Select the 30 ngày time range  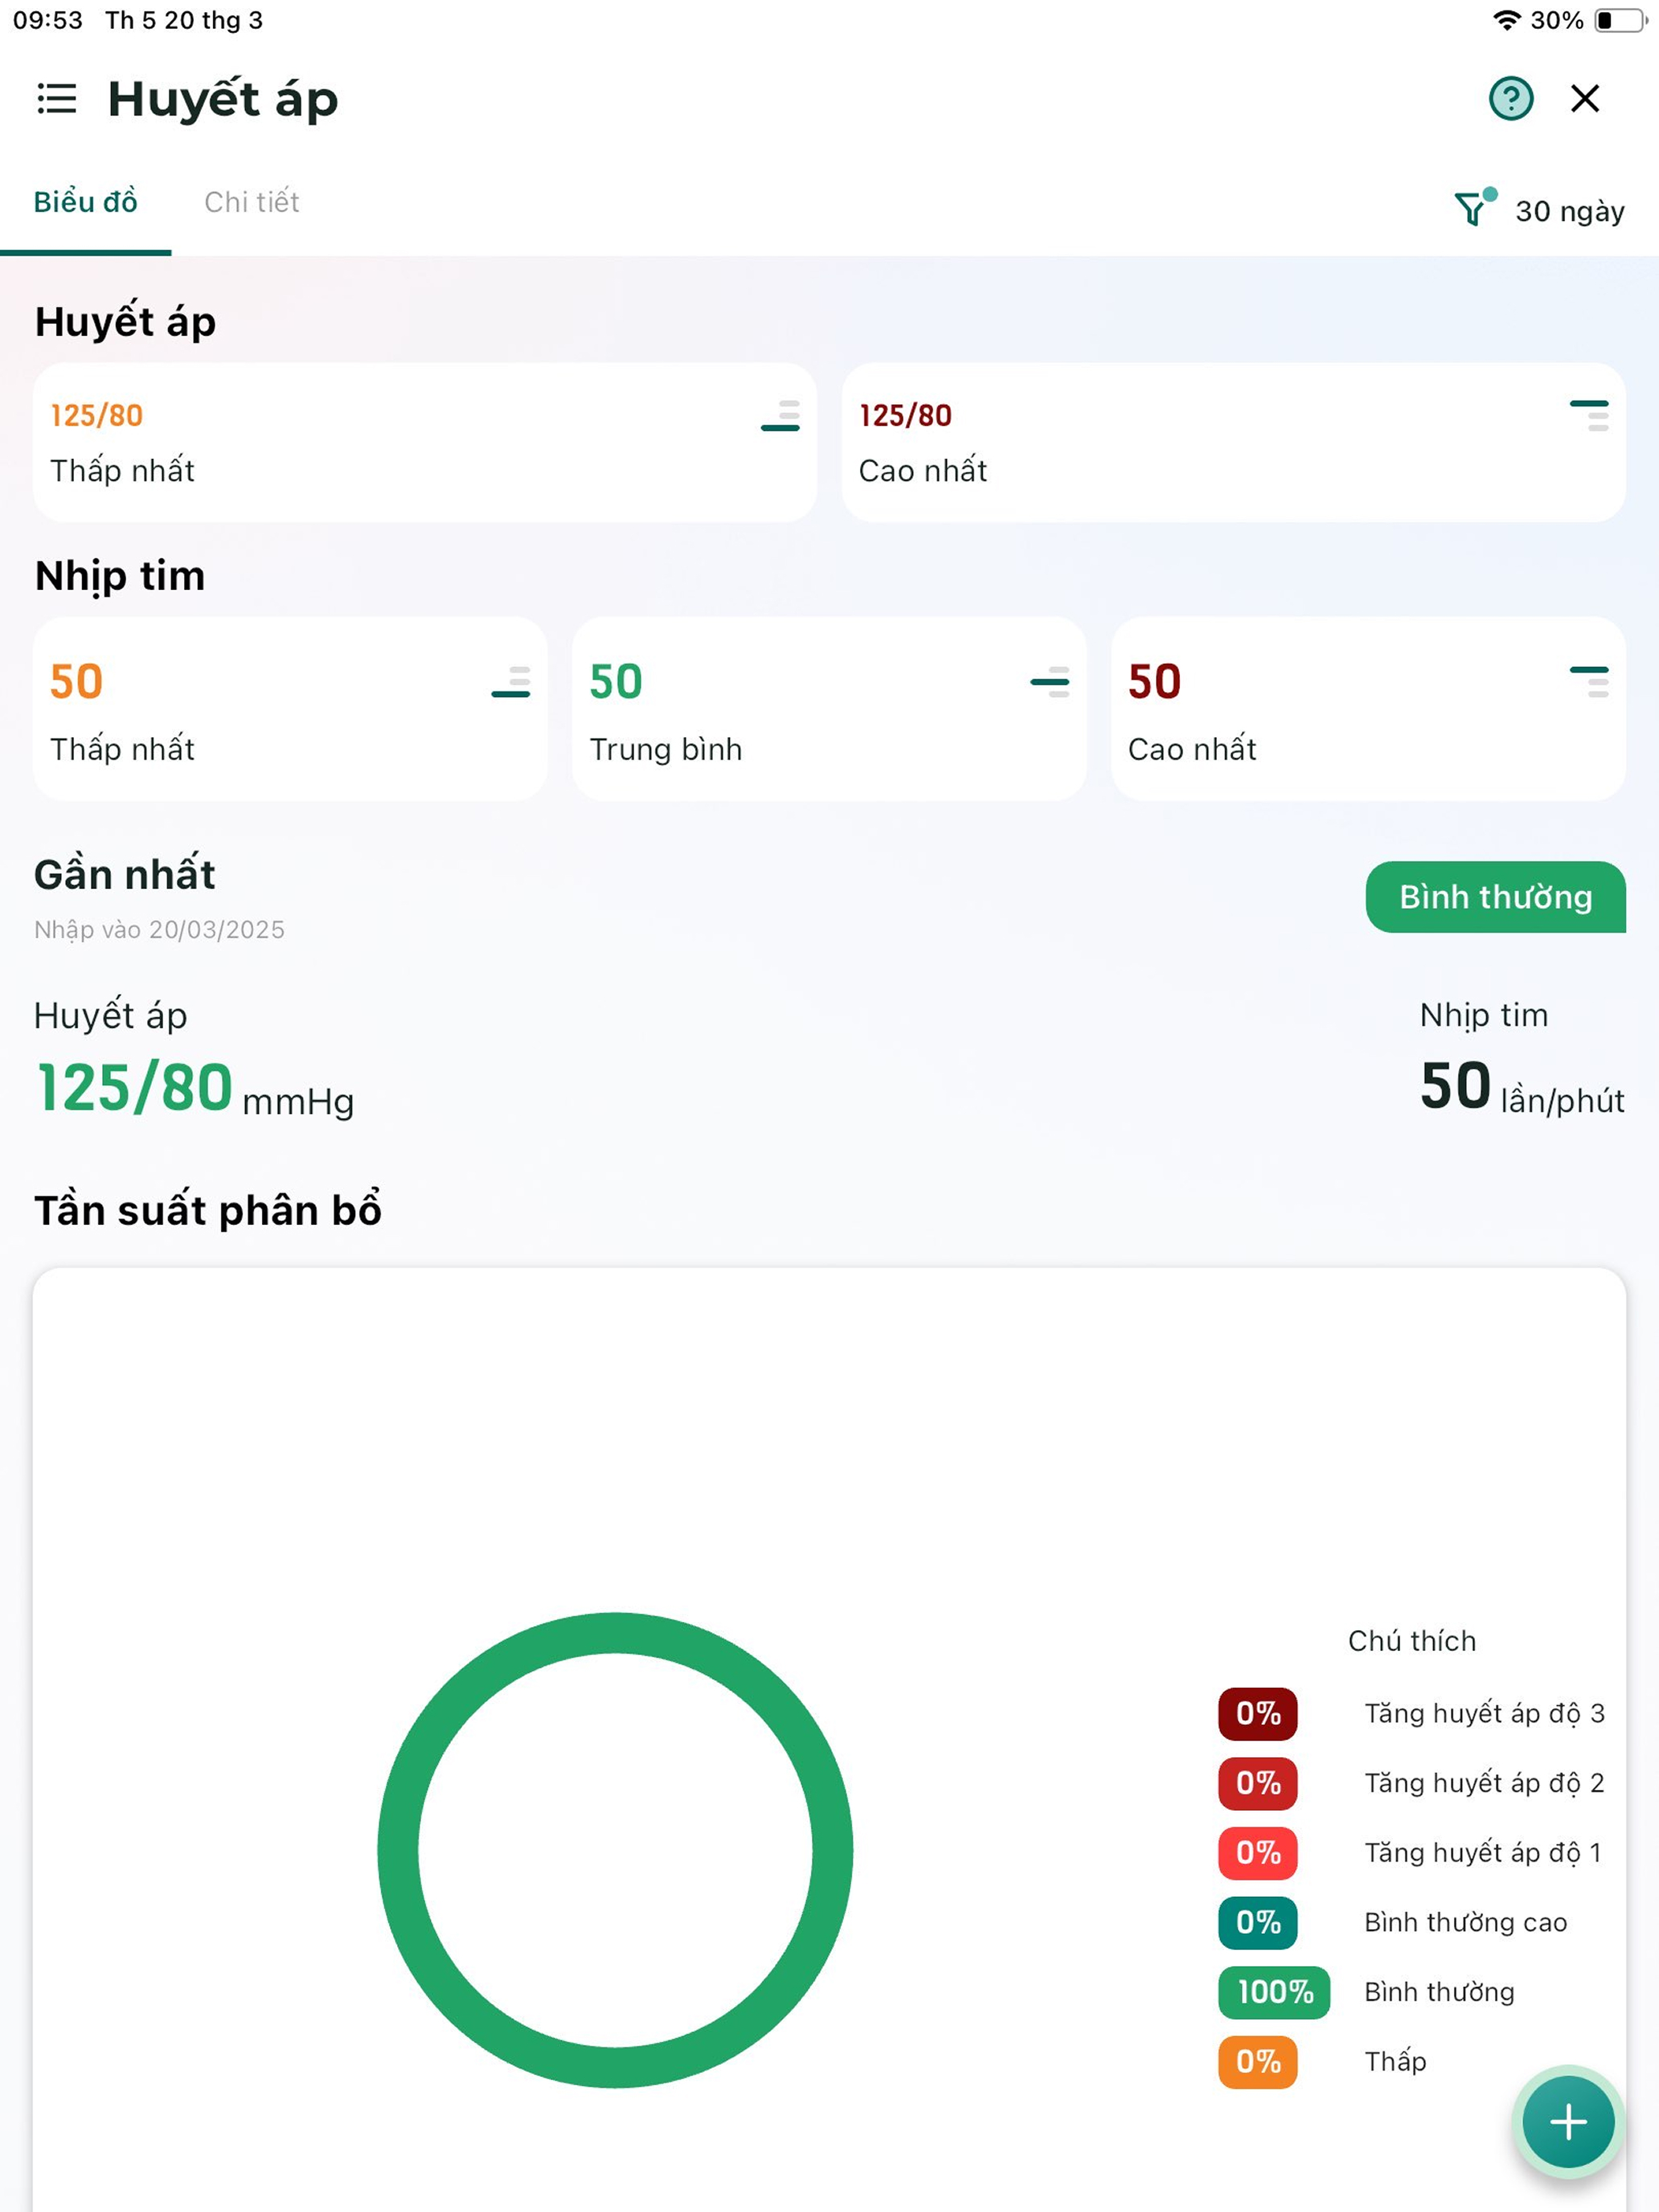pyautogui.click(x=1569, y=211)
